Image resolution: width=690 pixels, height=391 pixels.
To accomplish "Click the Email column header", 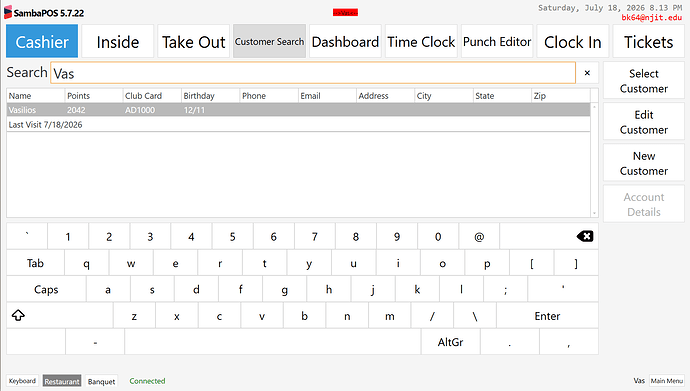I will [327, 95].
